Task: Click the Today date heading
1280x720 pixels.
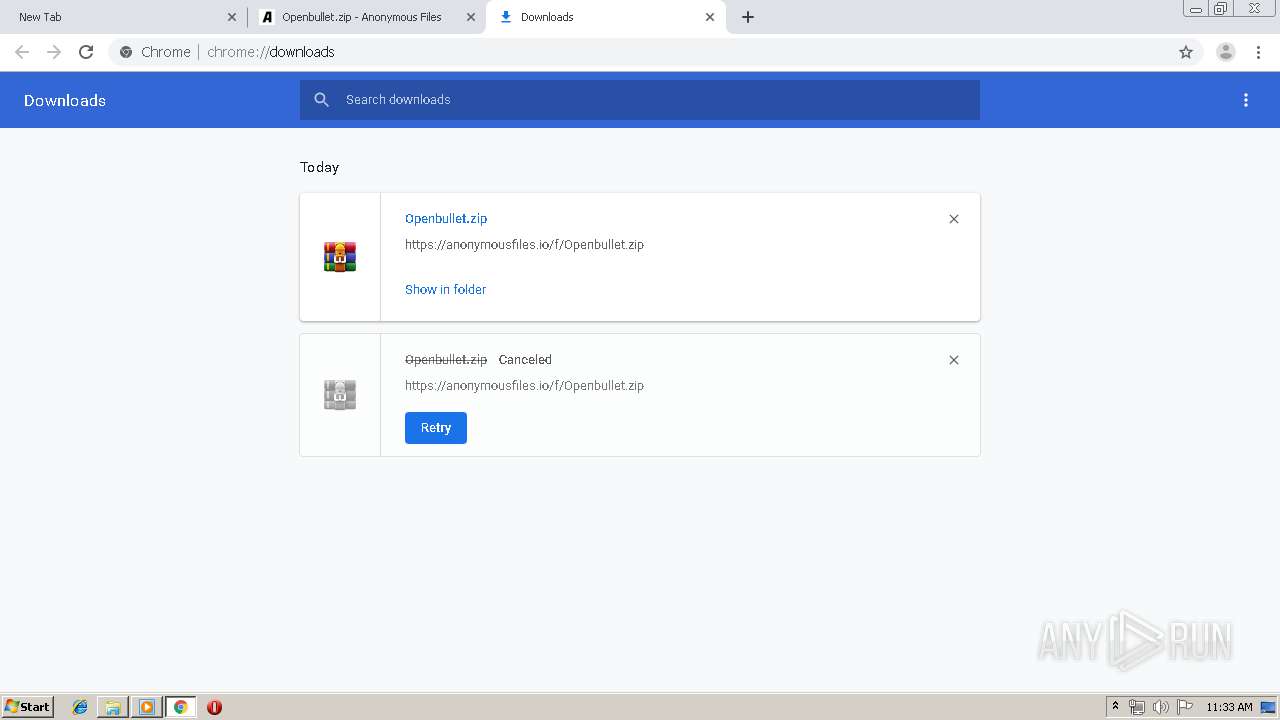Action: pyautogui.click(x=319, y=167)
